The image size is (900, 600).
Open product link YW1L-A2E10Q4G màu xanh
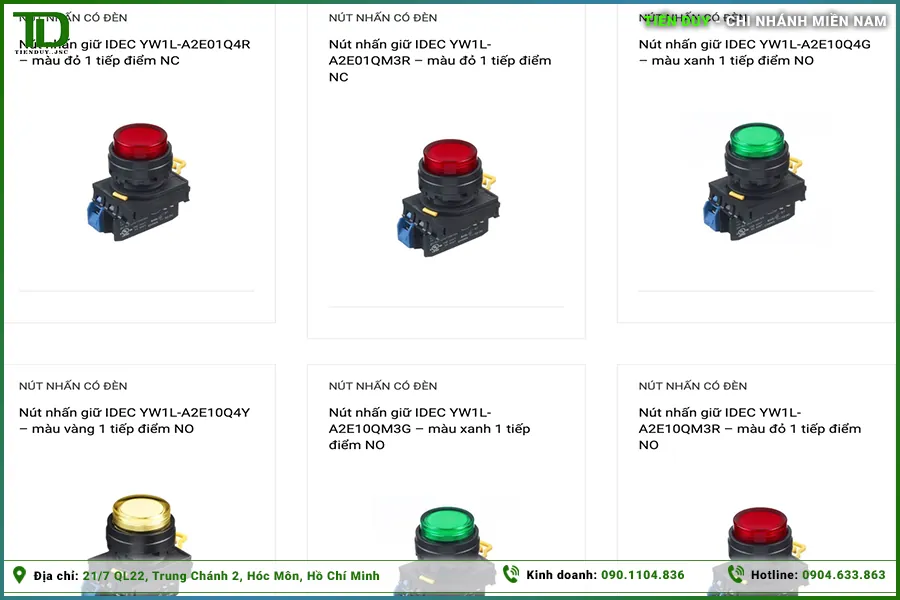click(x=754, y=52)
